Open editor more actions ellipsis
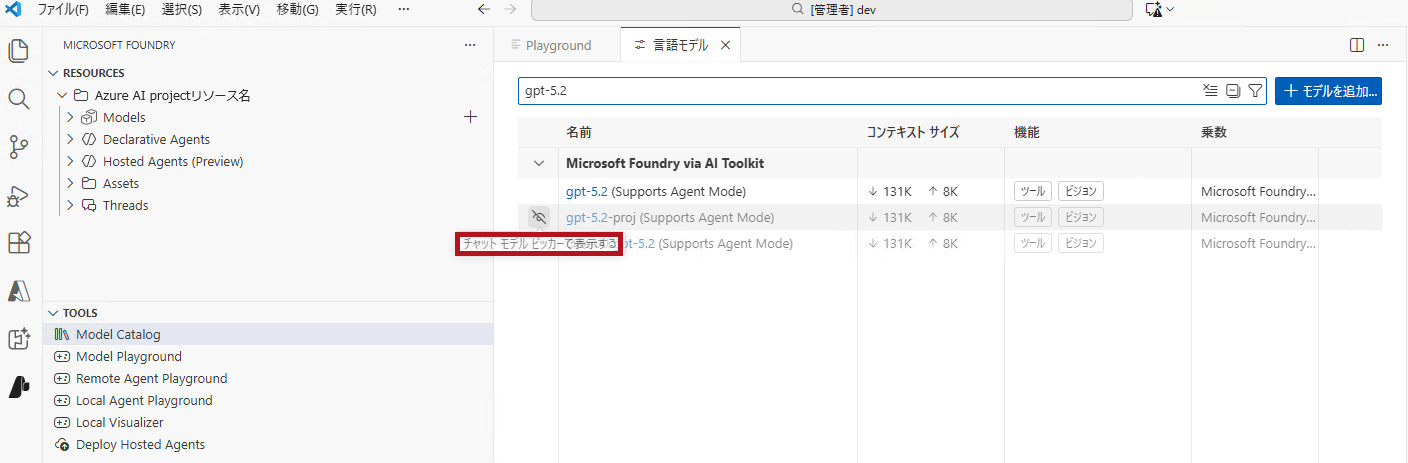This screenshot has width=1408, height=463. pos(1383,45)
